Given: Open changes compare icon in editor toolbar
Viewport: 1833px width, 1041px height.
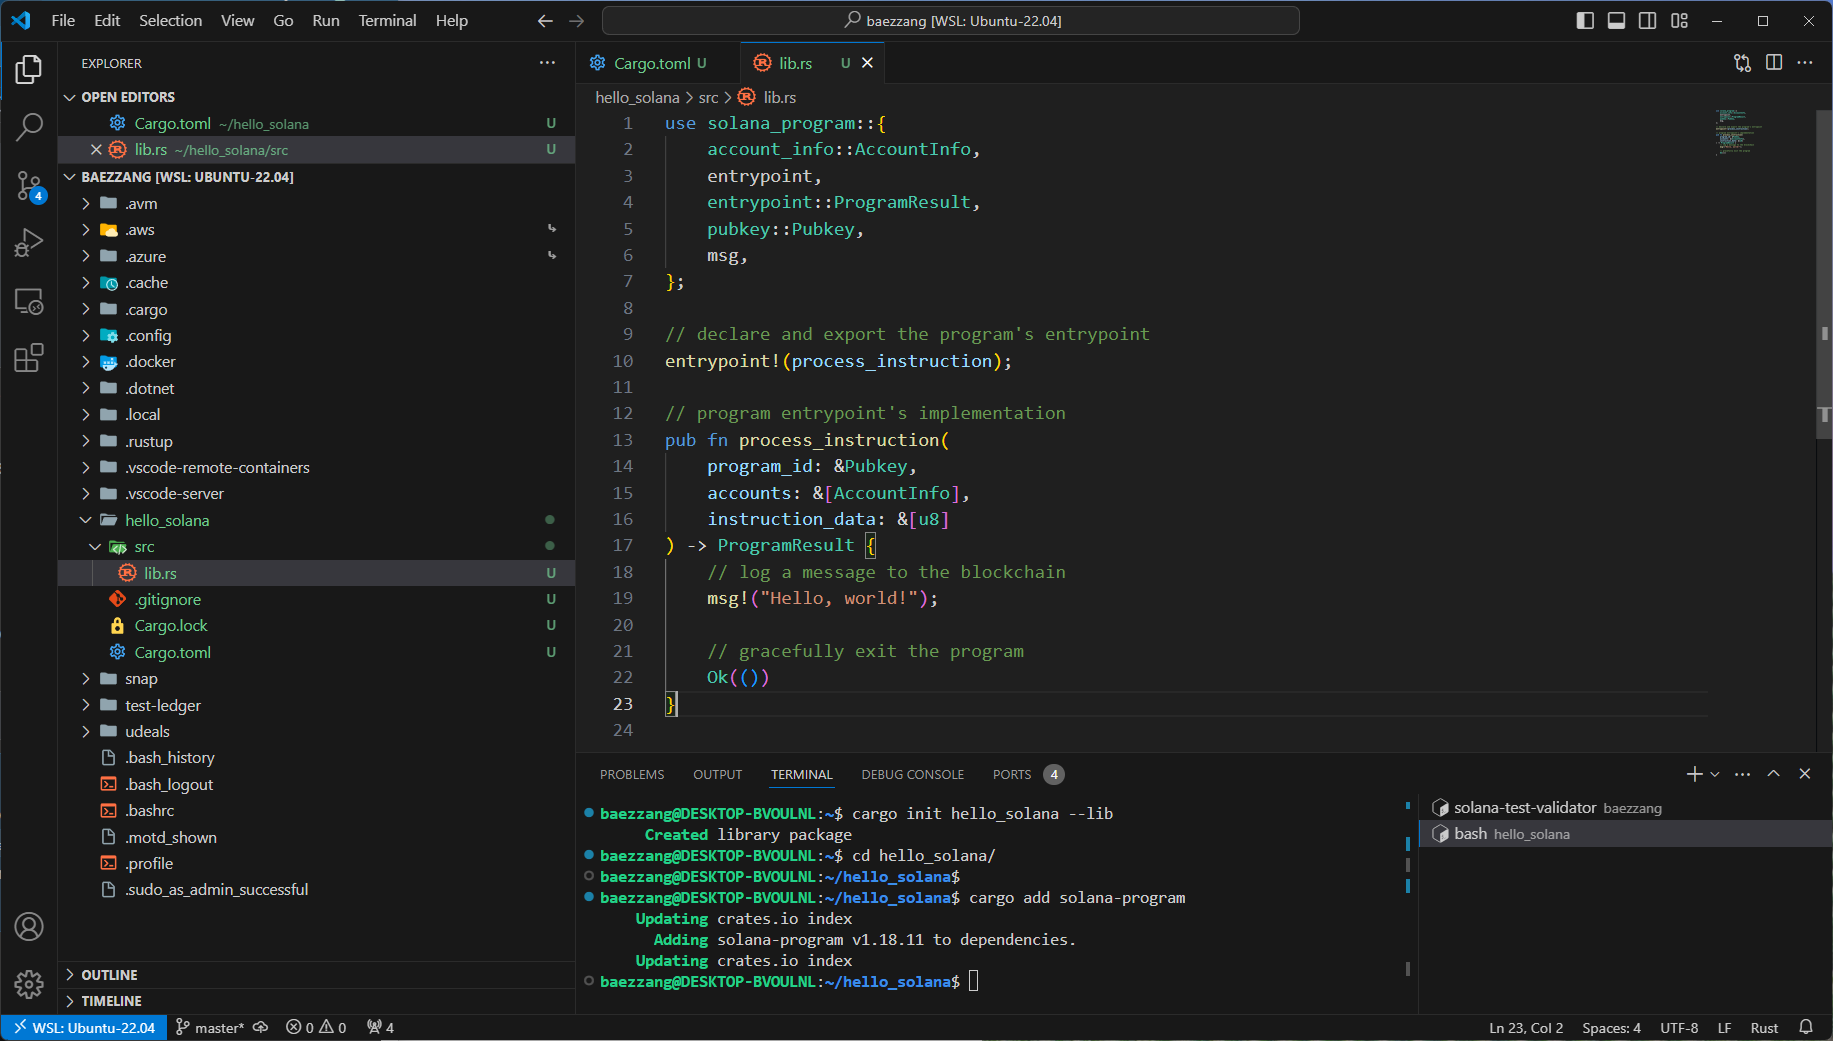Looking at the screenshot, I should tap(1742, 63).
